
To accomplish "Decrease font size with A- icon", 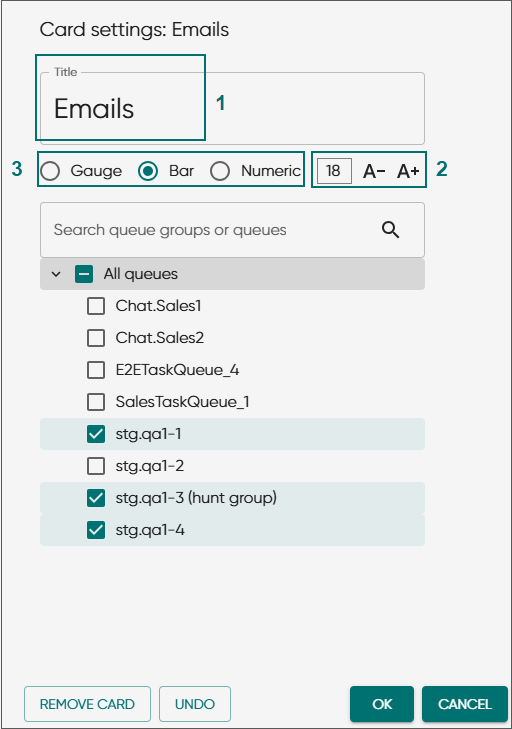I will (x=374, y=171).
